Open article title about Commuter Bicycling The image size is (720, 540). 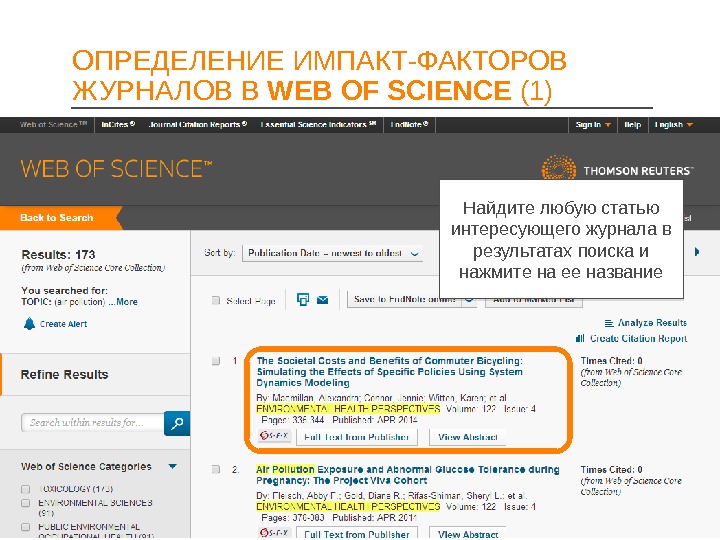389,372
